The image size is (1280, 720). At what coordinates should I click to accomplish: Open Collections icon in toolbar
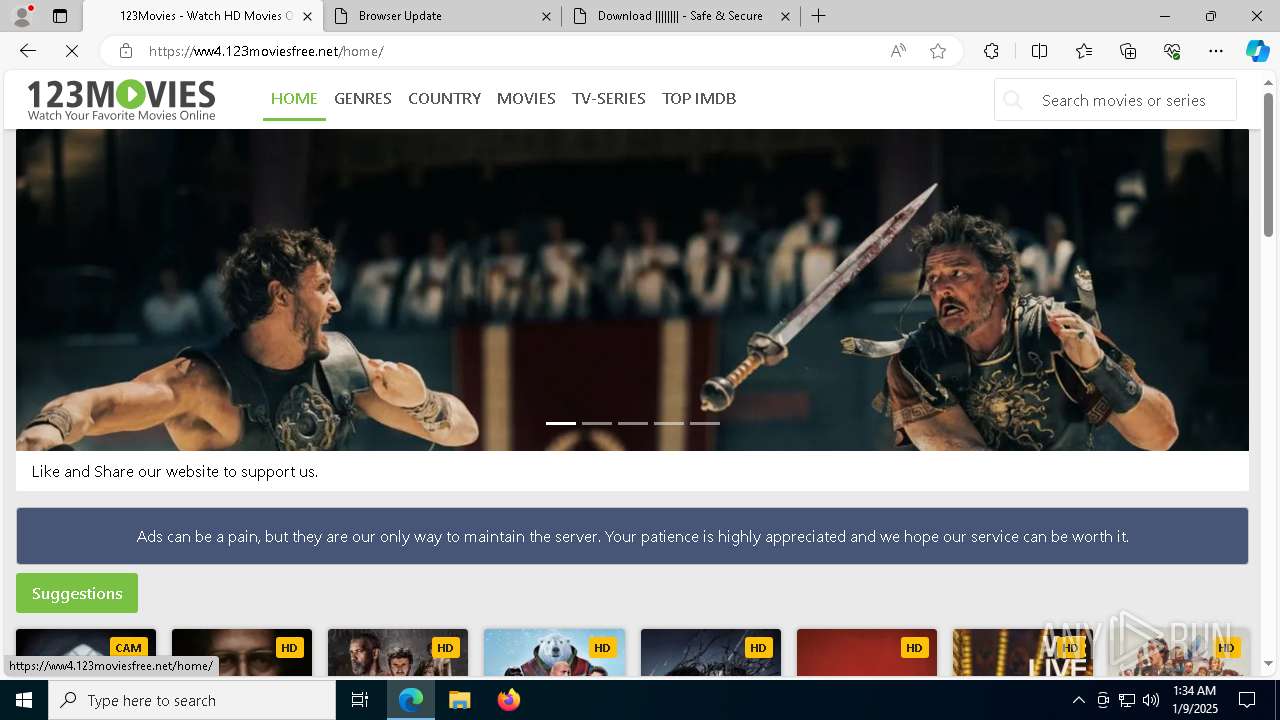click(1128, 51)
